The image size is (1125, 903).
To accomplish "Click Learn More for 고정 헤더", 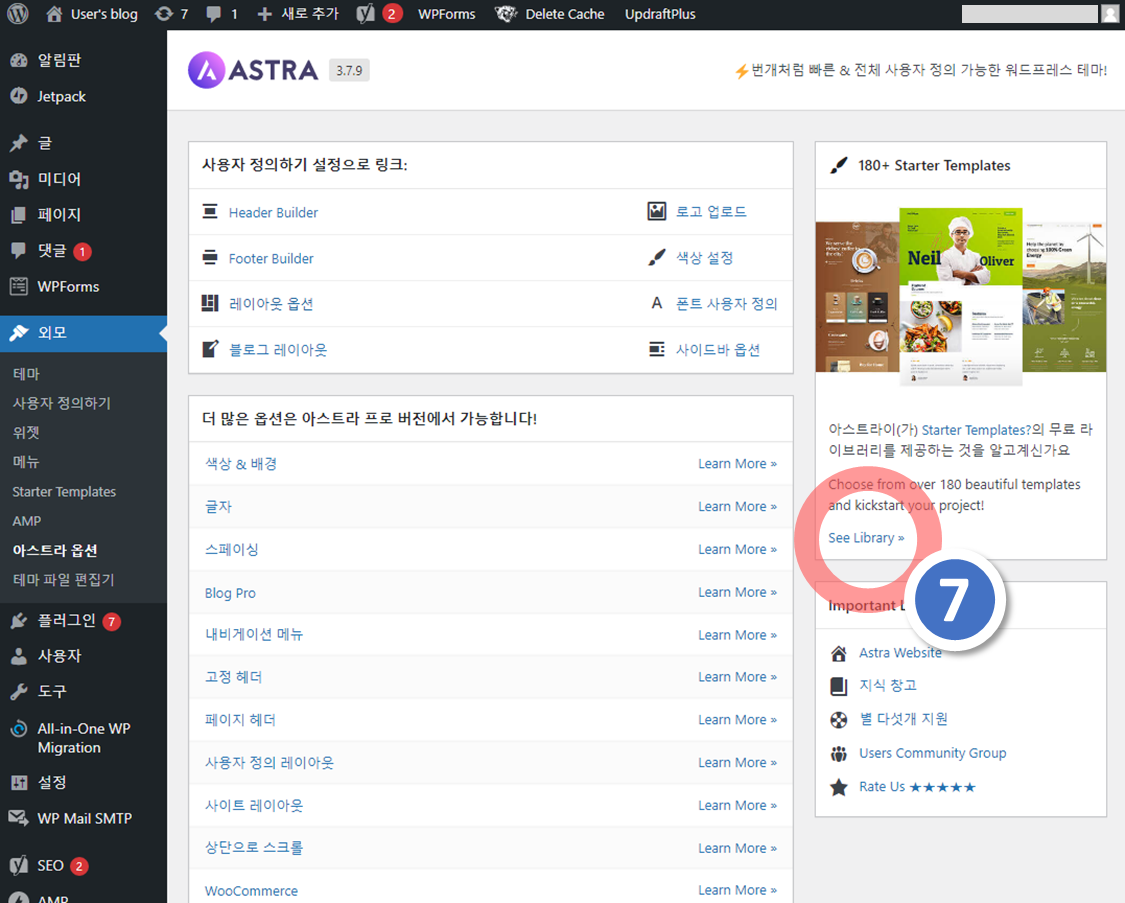I will (738, 676).
